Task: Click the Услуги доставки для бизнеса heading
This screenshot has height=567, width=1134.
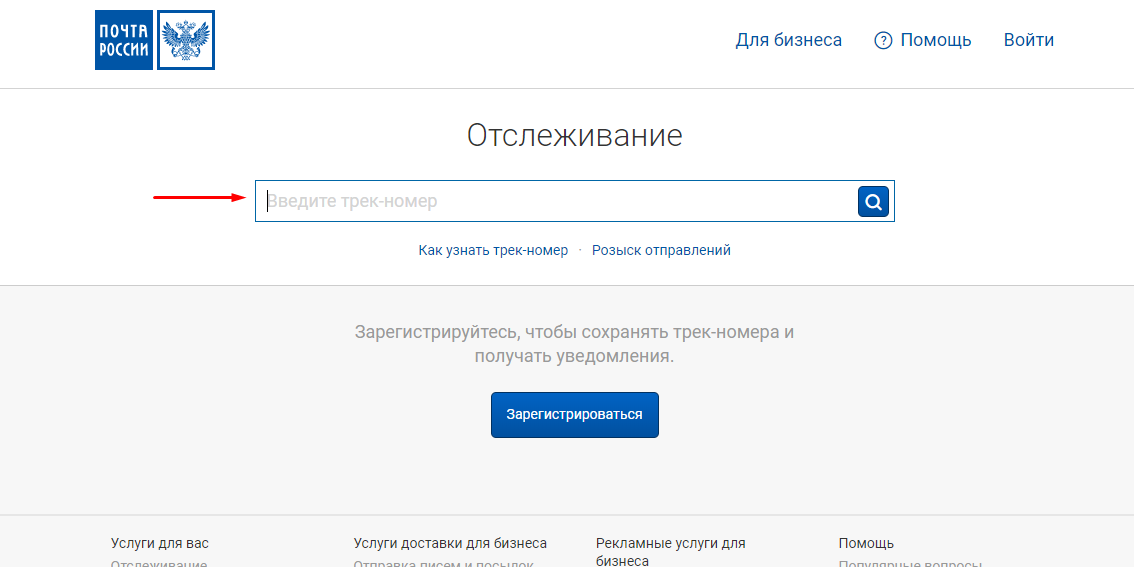Action: point(450,543)
